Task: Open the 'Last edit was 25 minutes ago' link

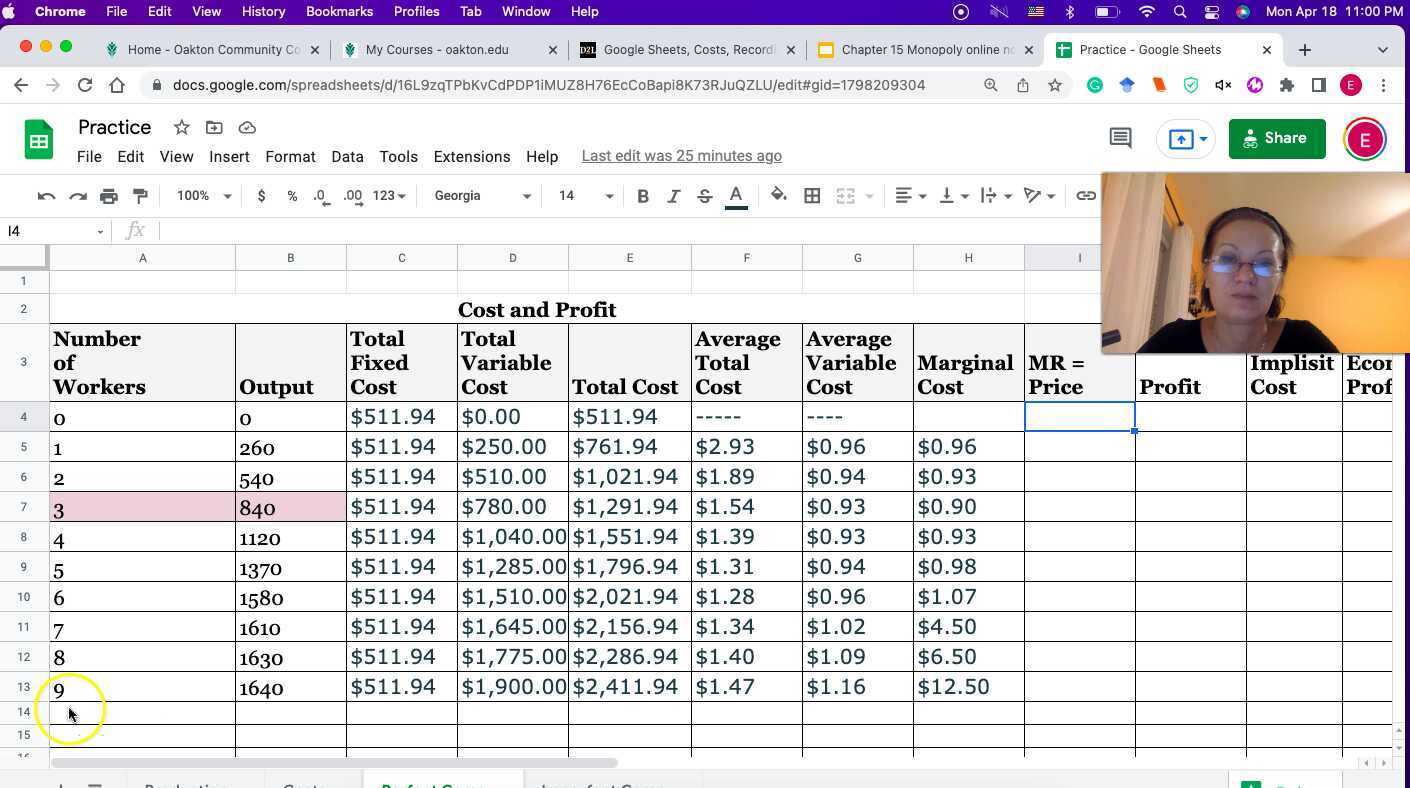Action: (681, 156)
